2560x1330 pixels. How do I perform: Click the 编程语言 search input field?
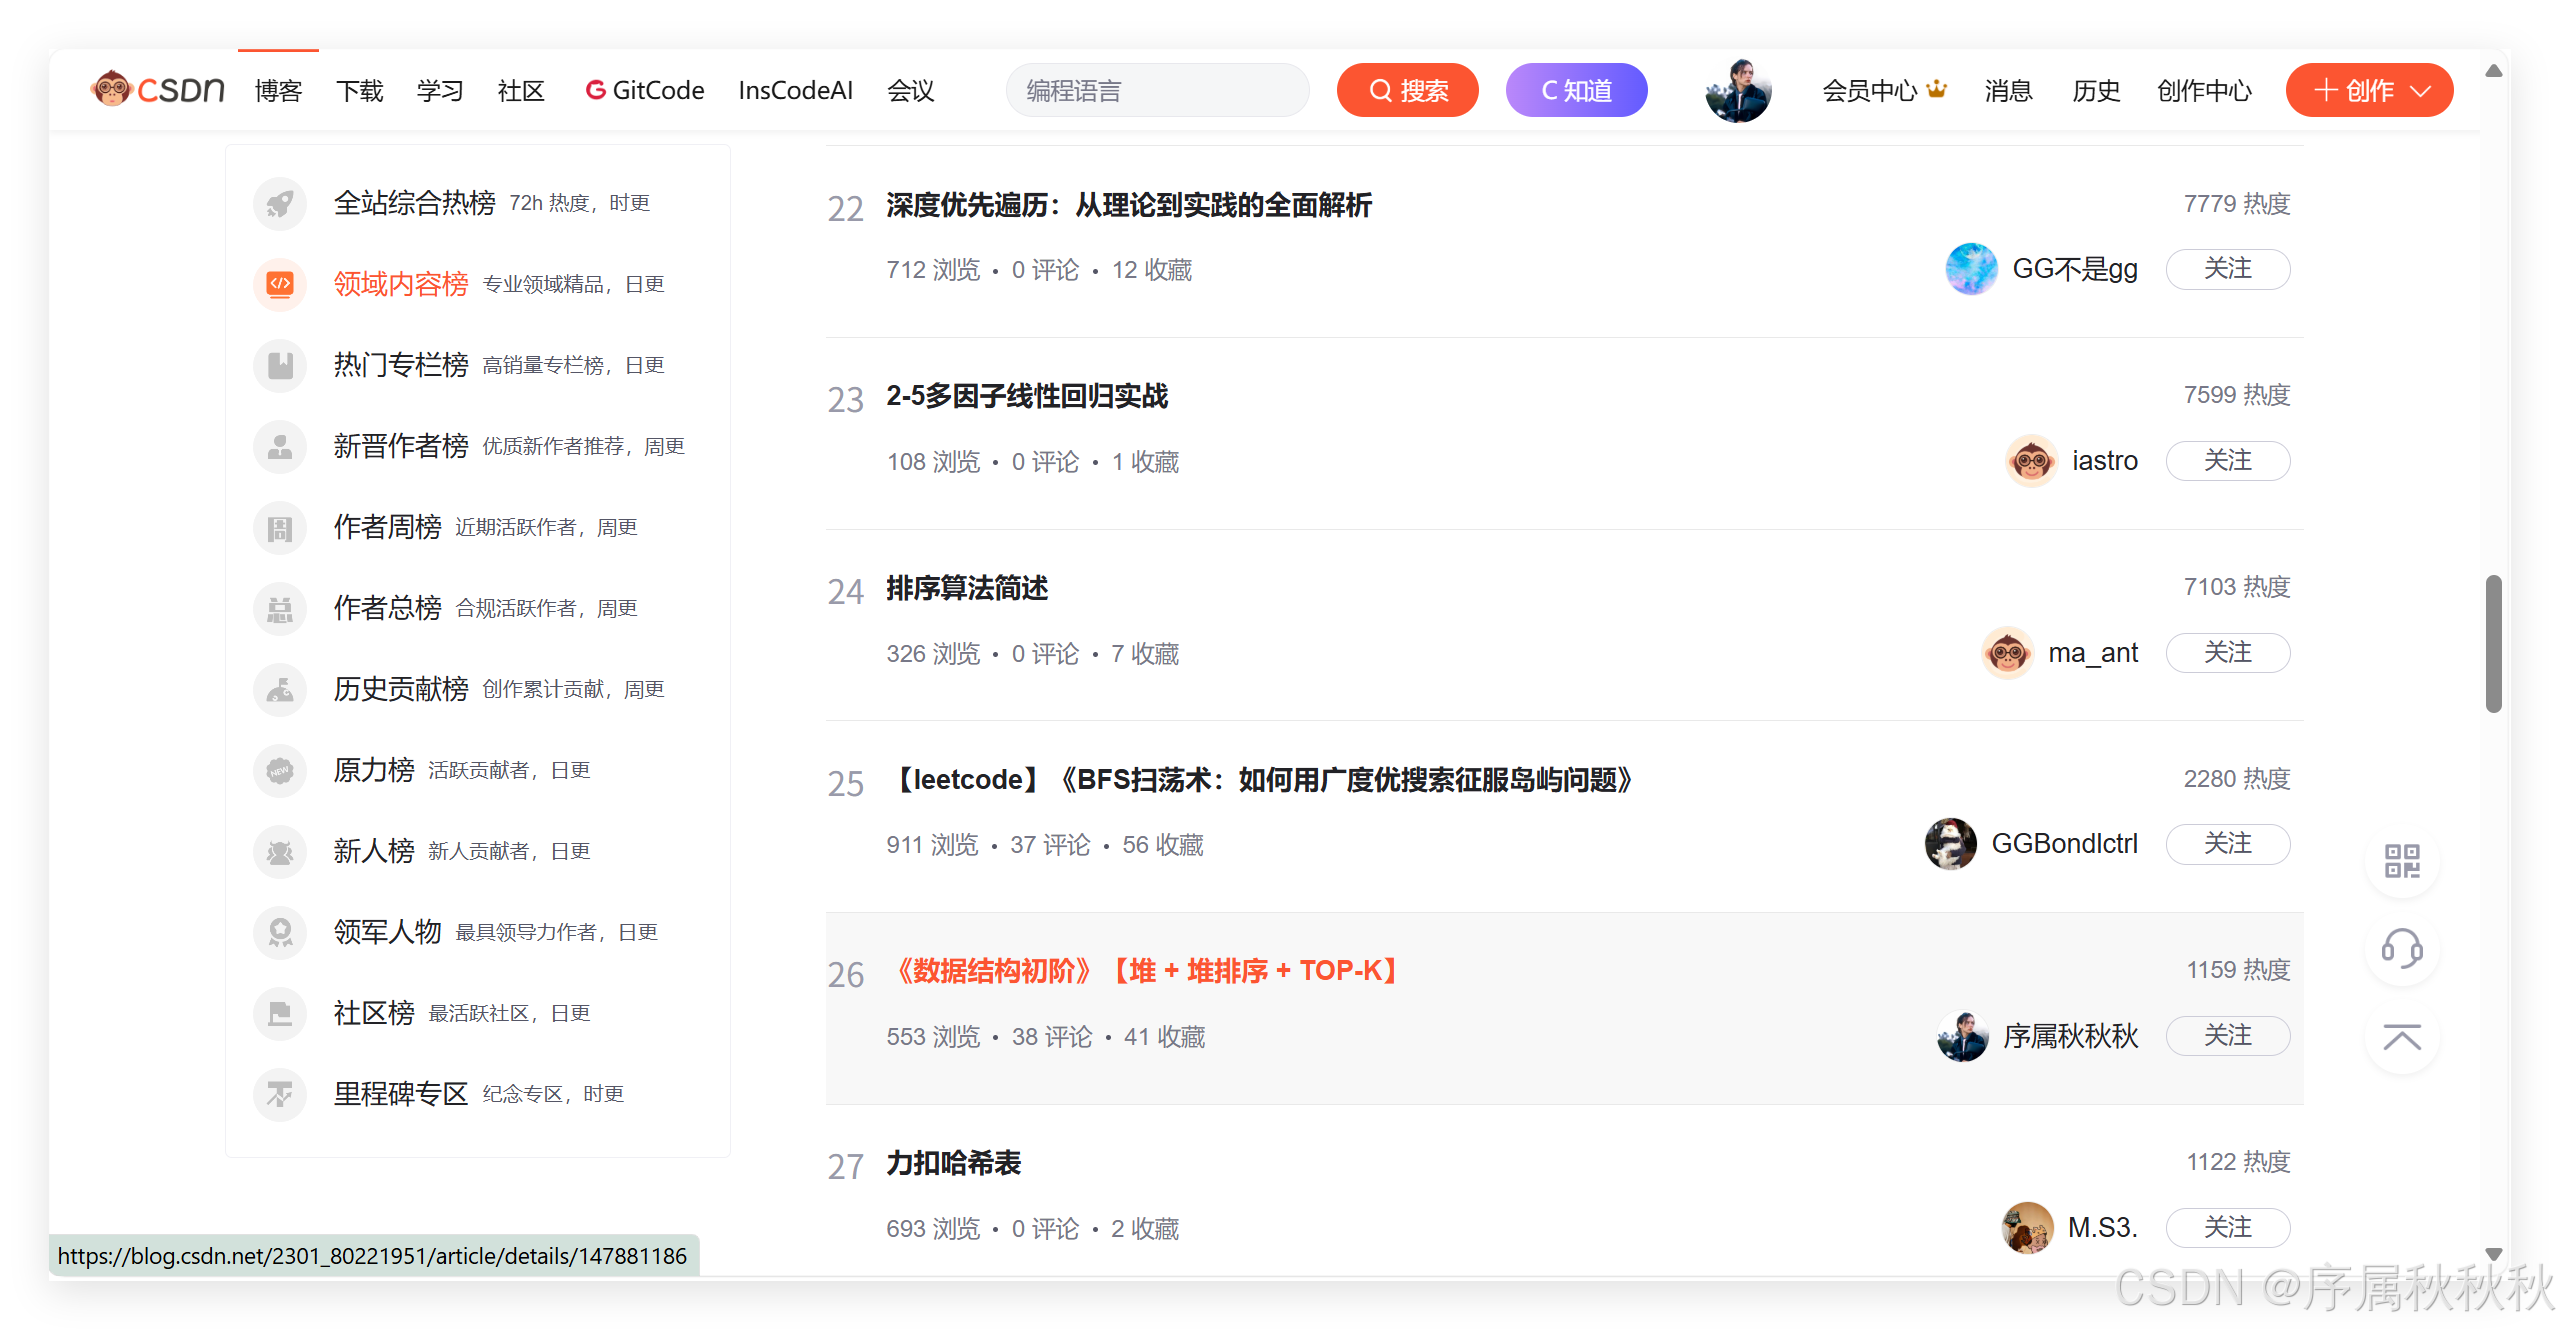point(1157,91)
